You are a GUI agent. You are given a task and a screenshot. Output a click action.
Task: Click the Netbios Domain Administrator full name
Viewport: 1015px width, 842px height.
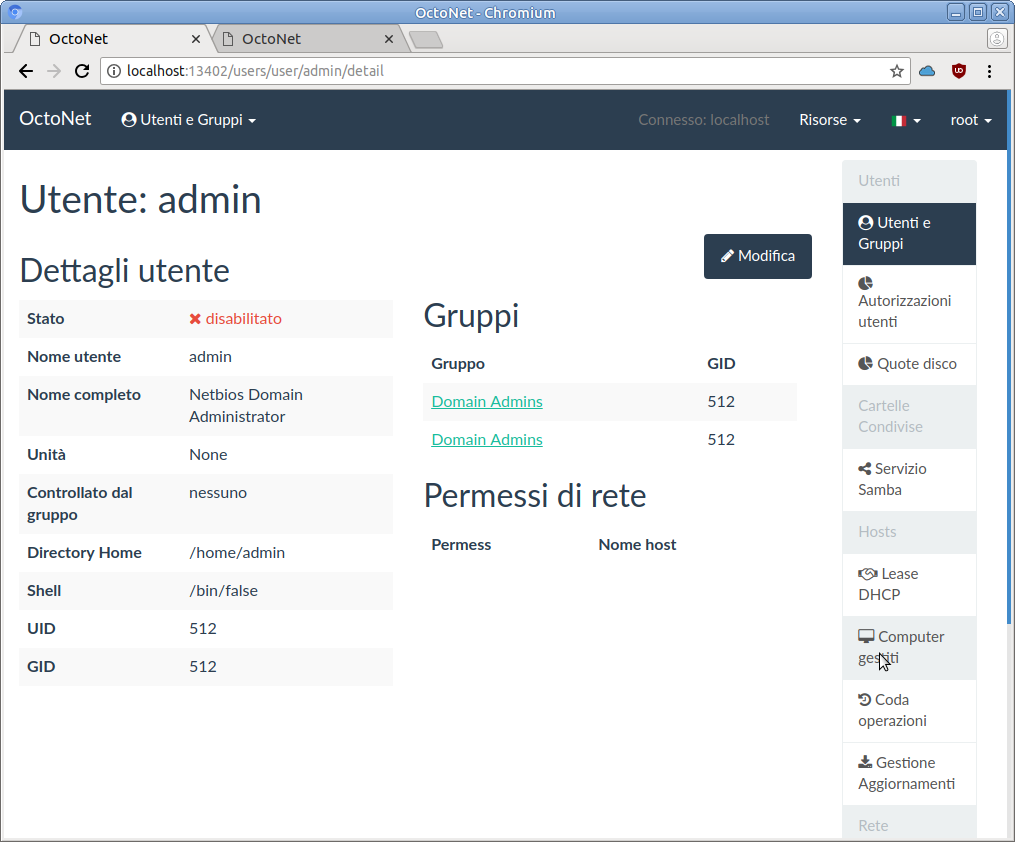click(246, 406)
